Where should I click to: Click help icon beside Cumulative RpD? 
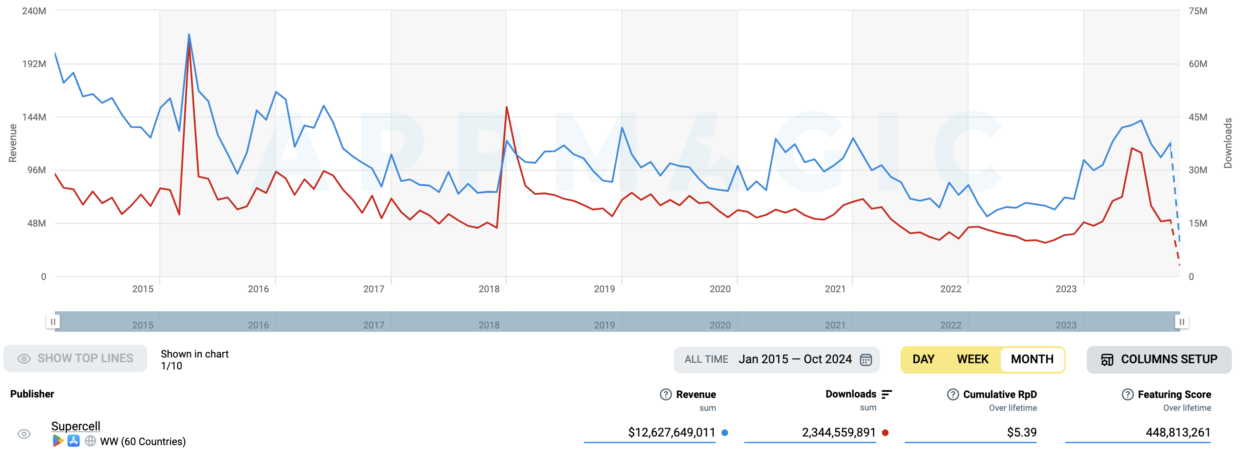[953, 394]
